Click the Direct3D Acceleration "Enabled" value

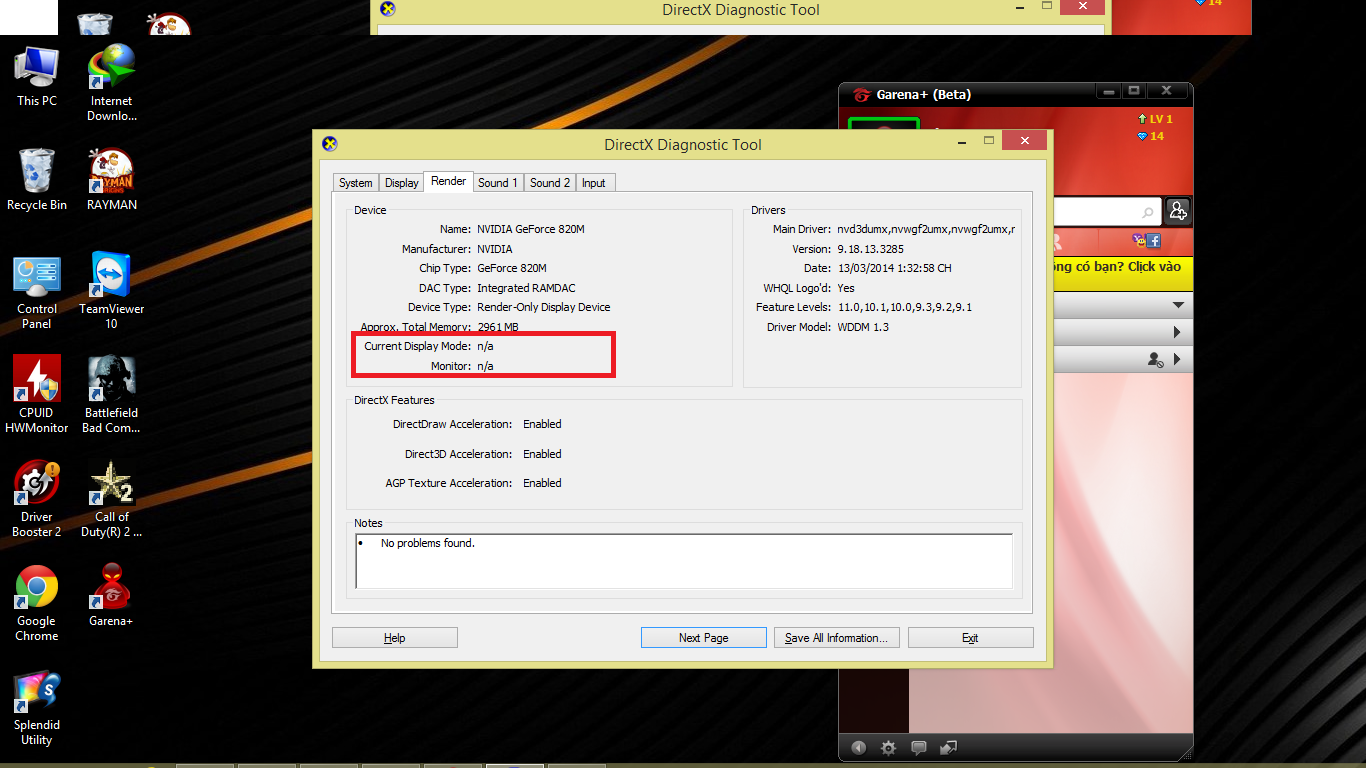542,454
